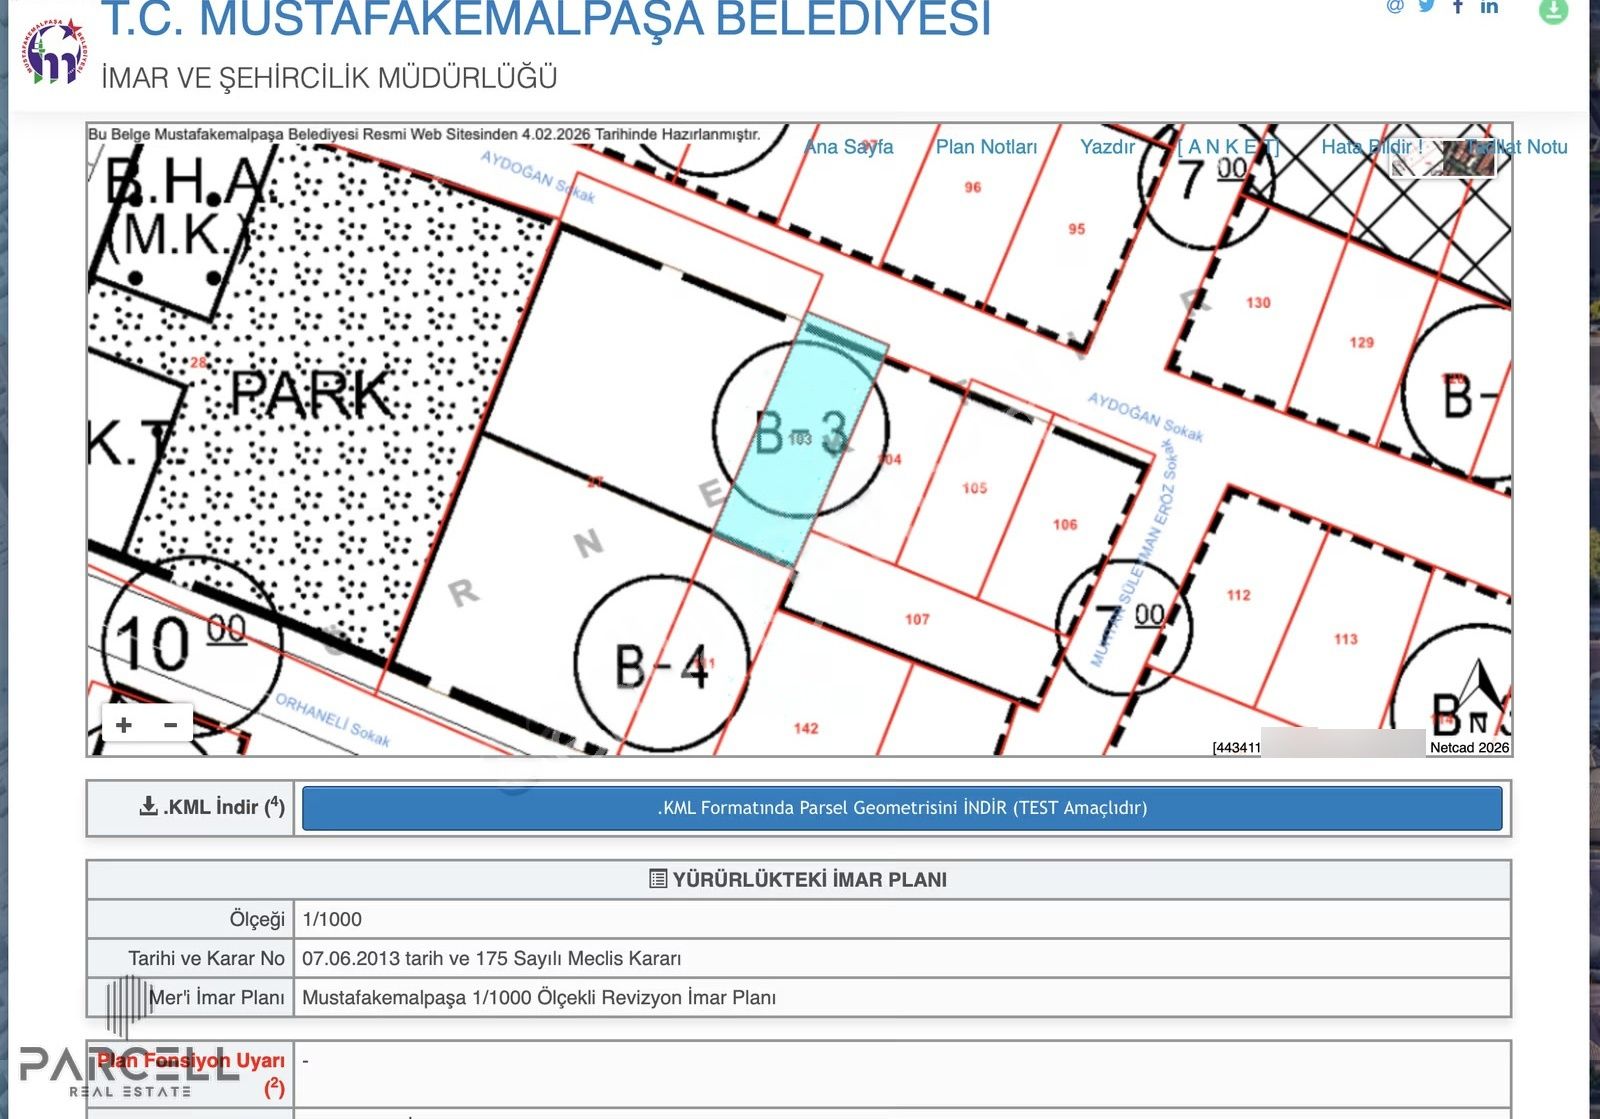Open Ana Sayfa
Screen dimensions: 1600x1119
click(x=849, y=146)
